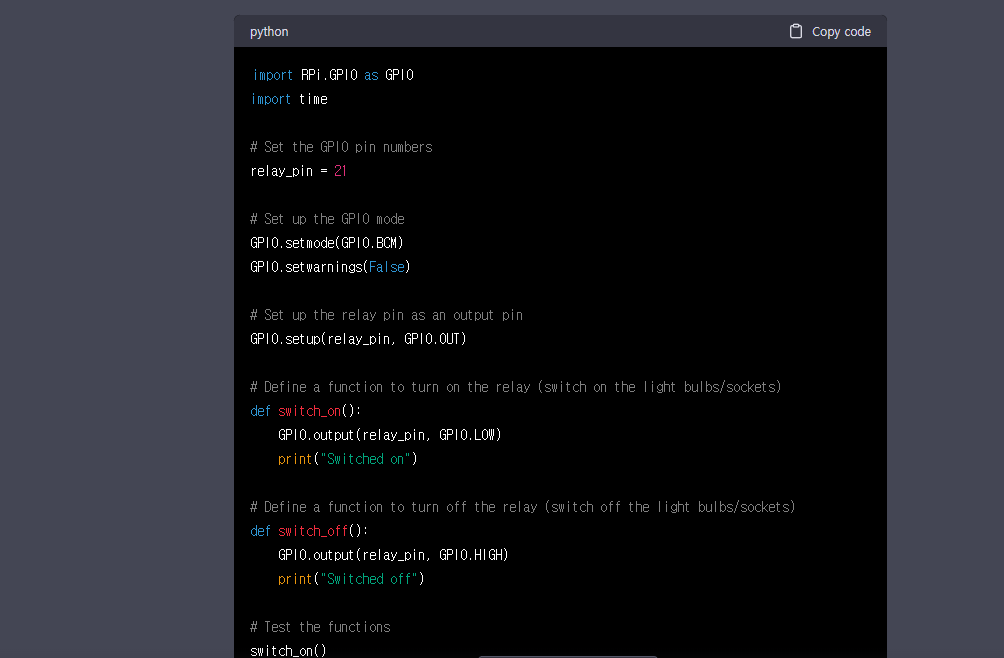Click the "GPIO.setup(relay_pin, GPIO.OUT)" line
Viewport: 1004px width, 658px height.
coord(359,339)
